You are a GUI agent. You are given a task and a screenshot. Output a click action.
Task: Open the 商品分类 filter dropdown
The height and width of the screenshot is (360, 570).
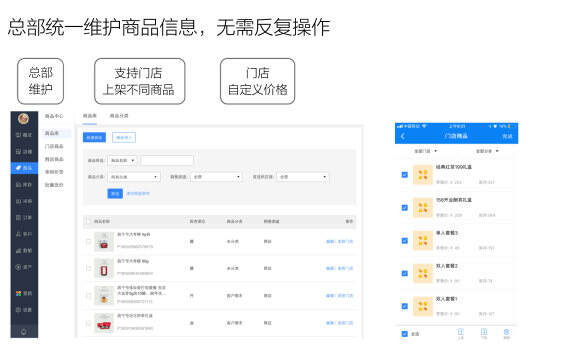pos(134,177)
